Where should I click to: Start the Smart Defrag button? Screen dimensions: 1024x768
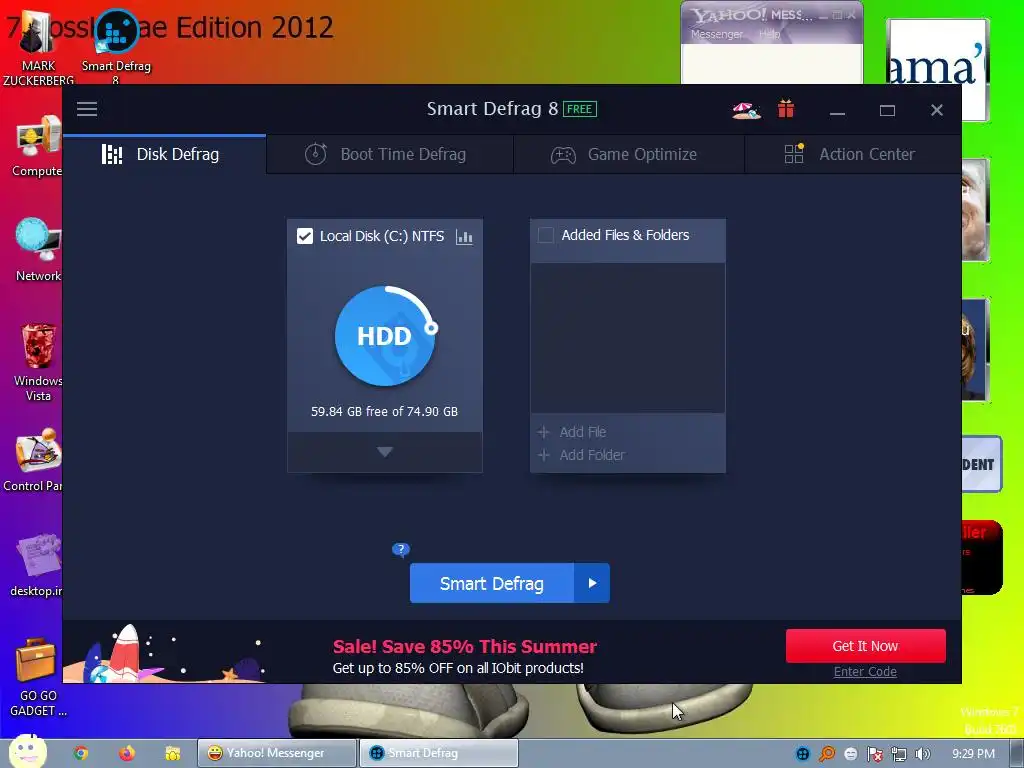click(x=492, y=583)
